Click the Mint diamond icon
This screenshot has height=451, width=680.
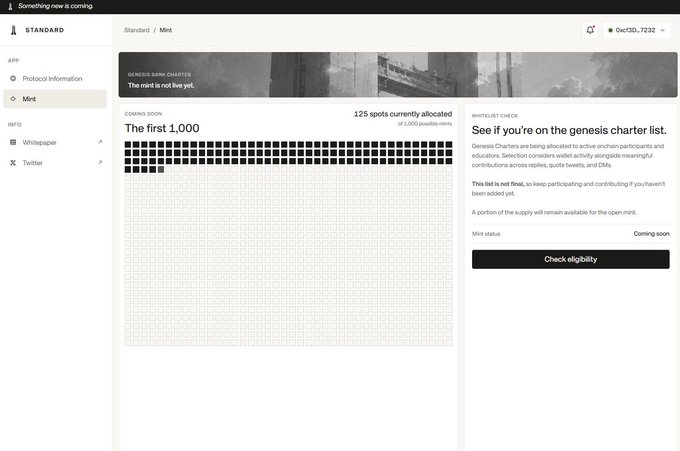click(x=13, y=99)
